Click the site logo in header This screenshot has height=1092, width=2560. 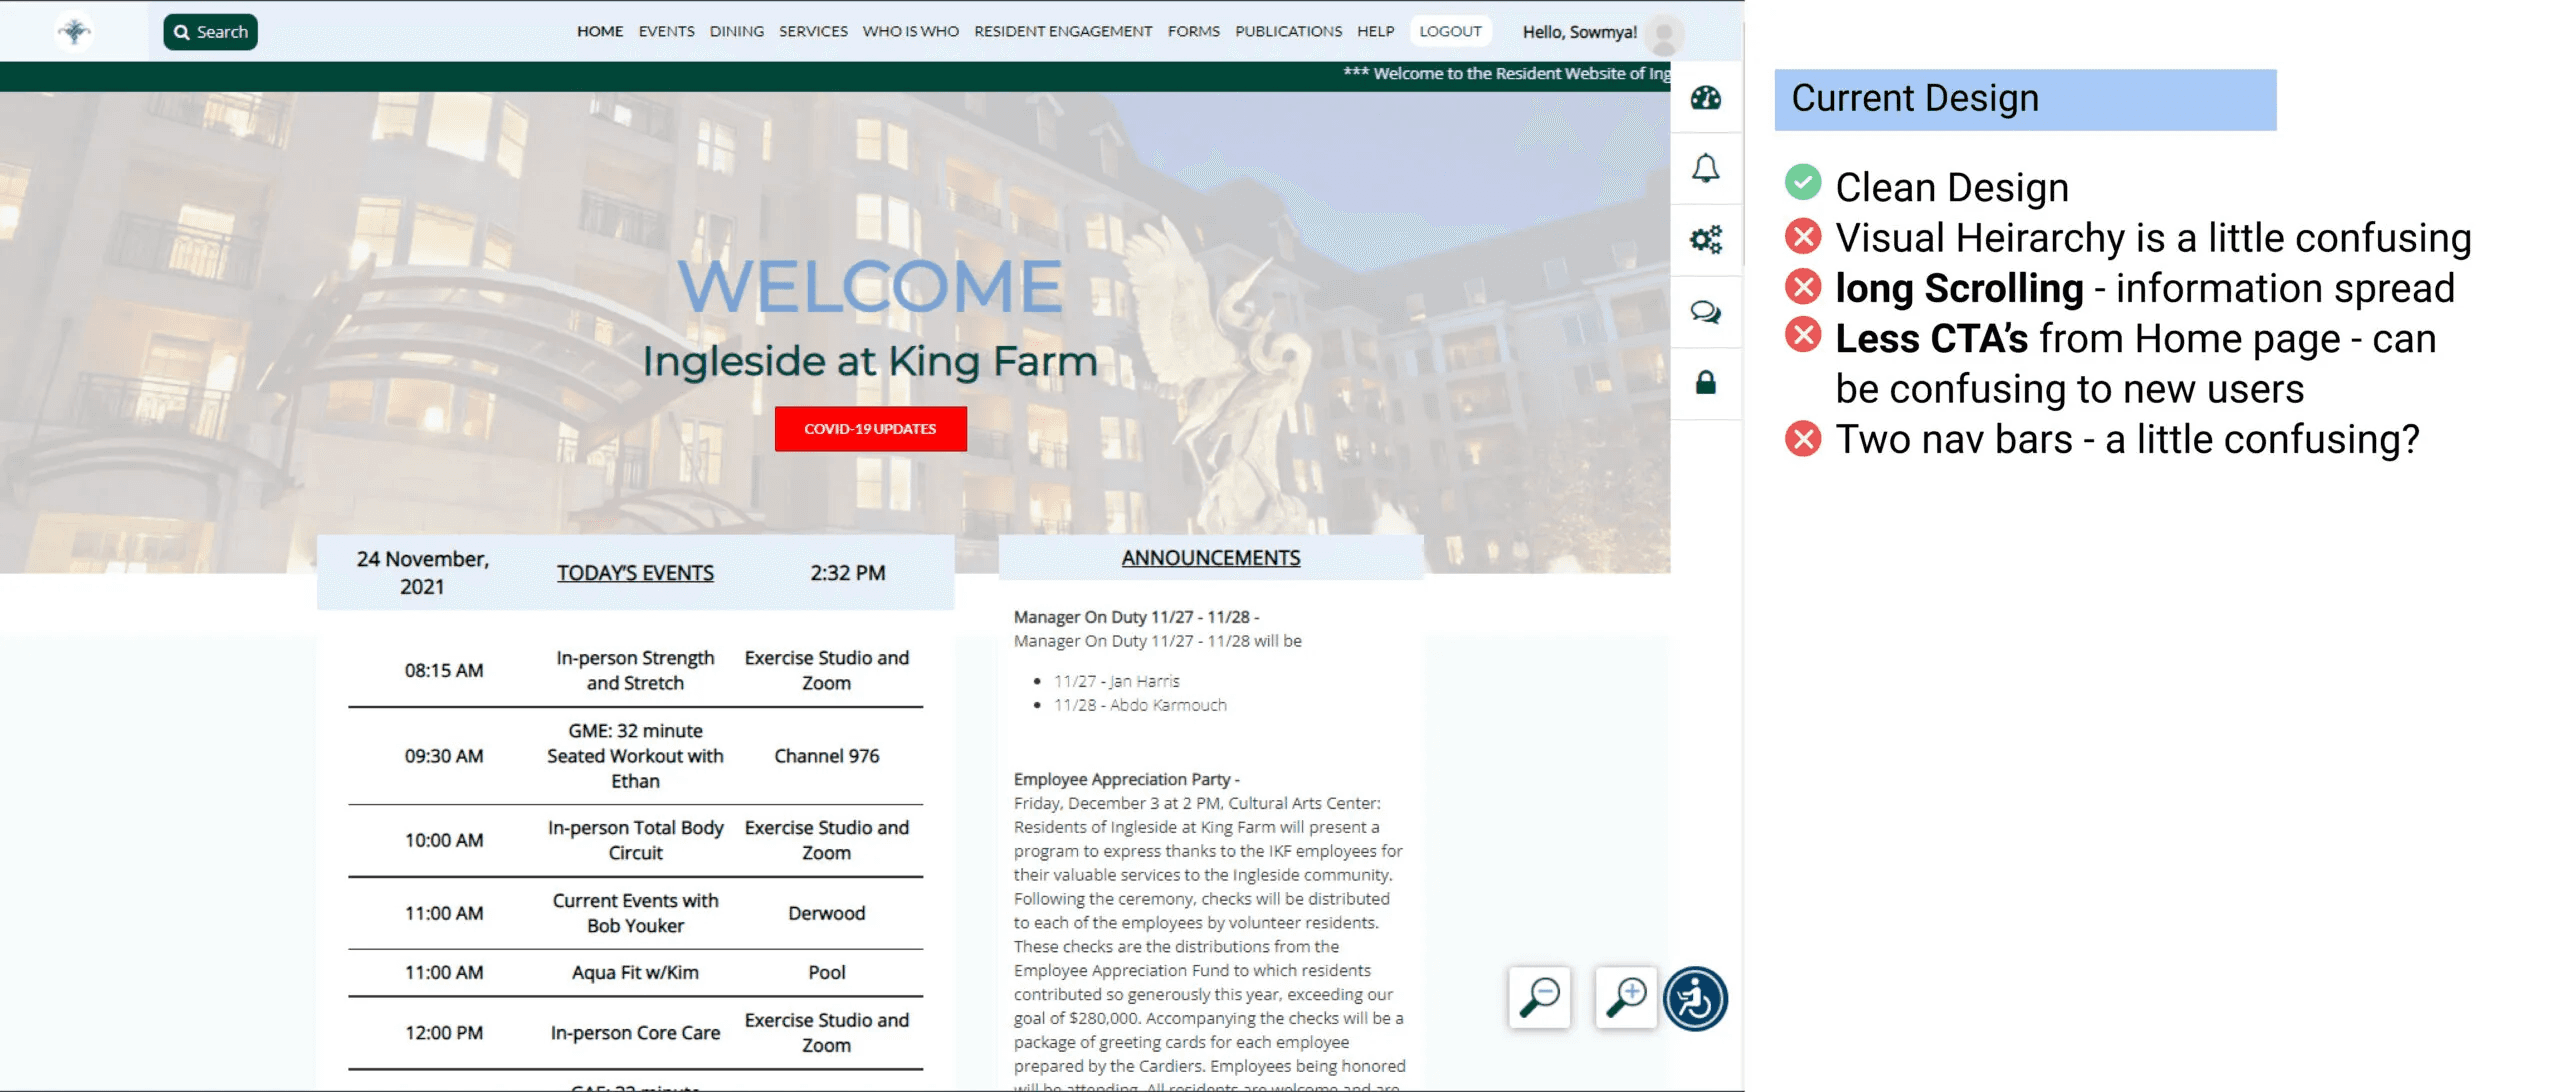point(74,32)
